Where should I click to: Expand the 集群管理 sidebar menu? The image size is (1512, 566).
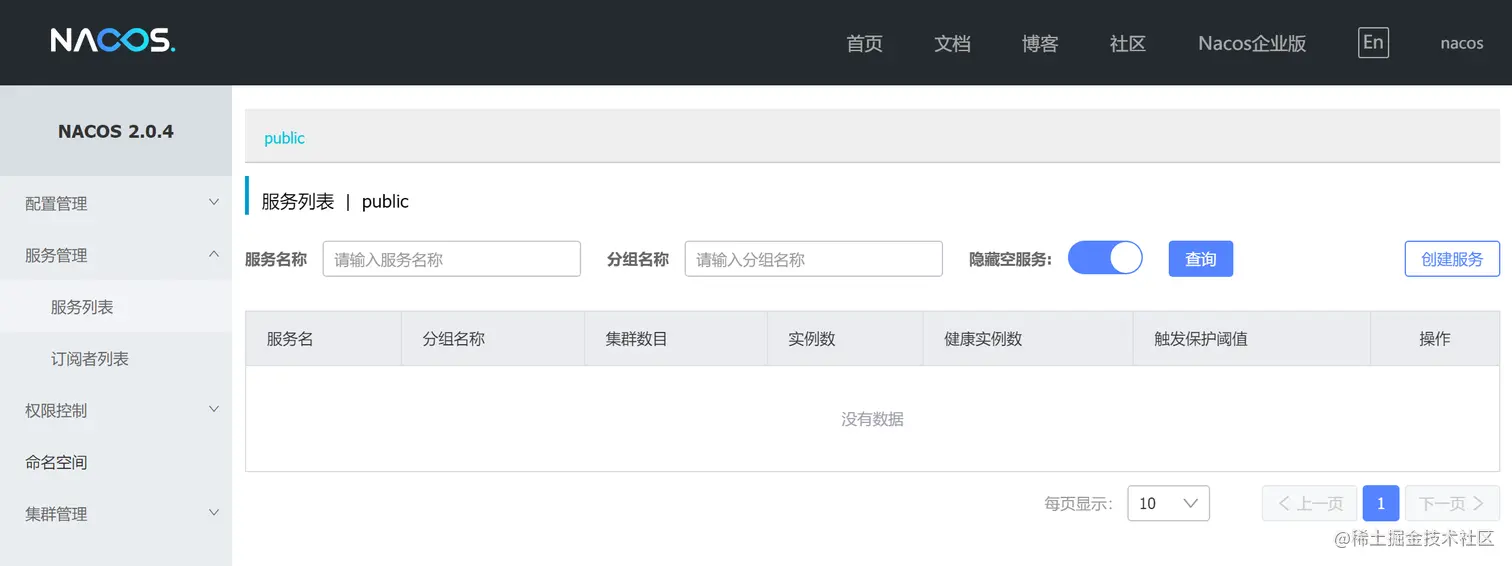pos(116,514)
